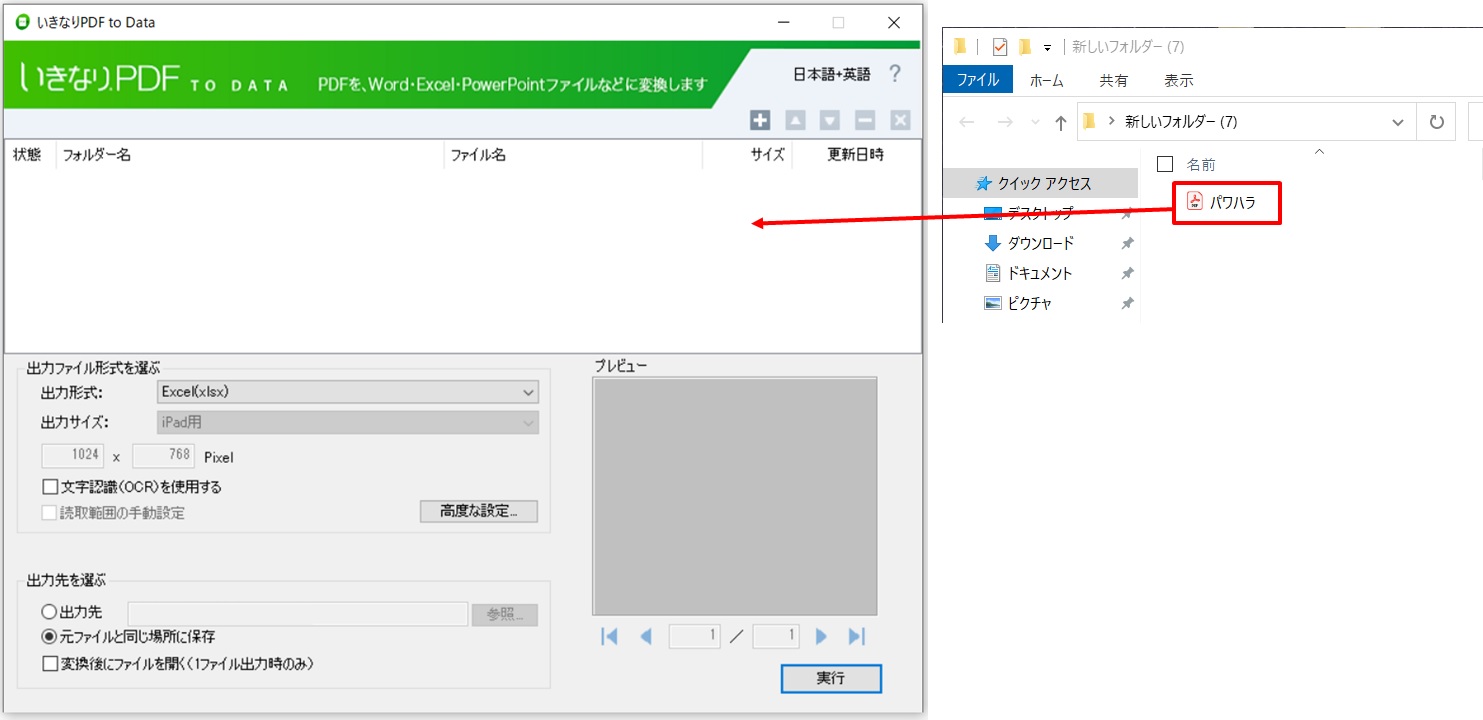This screenshot has width=1483, height=720.
Task: Open ピクチャ in quick access
Action: (x=1029, y=303)
